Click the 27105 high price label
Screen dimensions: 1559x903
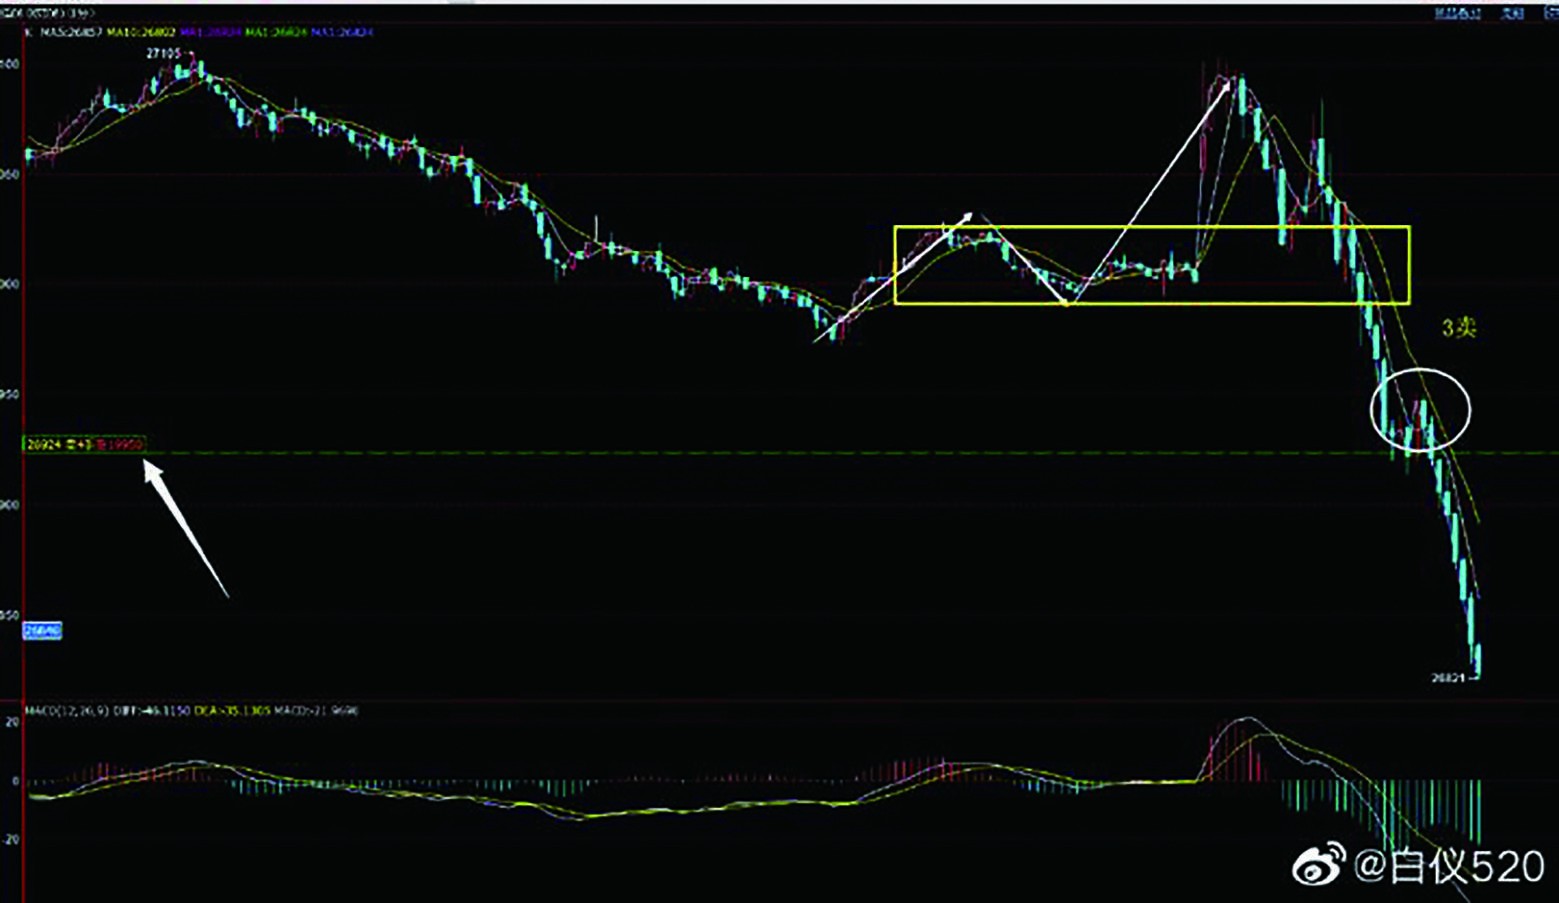coord(164,53)
